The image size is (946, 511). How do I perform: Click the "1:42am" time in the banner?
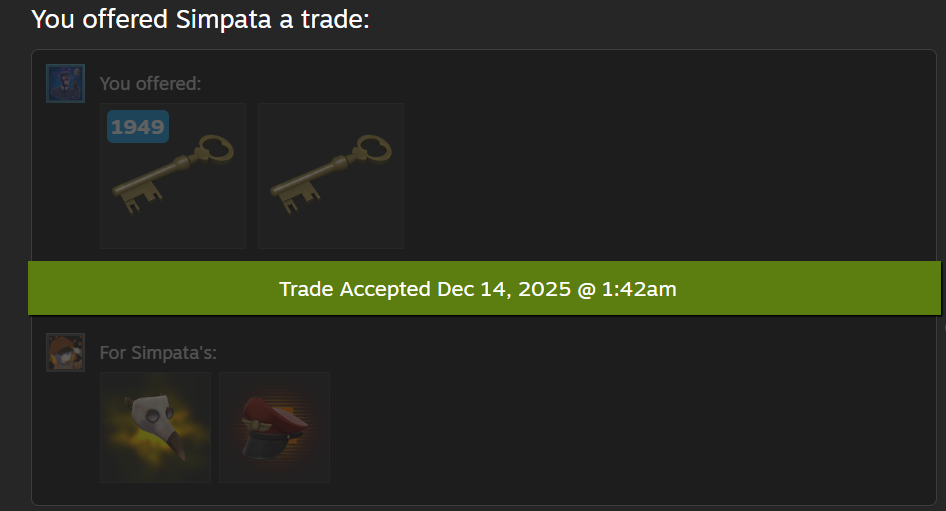639,289
